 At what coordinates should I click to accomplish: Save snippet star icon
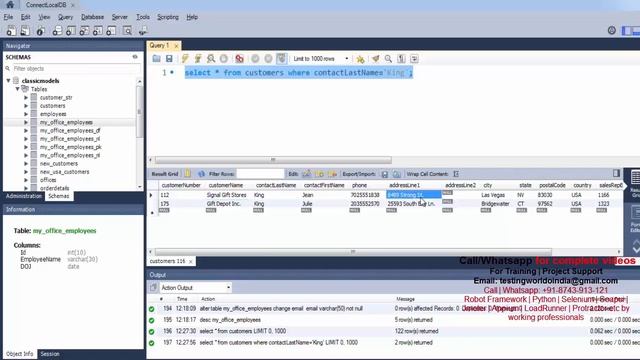(x=360, y=59)
